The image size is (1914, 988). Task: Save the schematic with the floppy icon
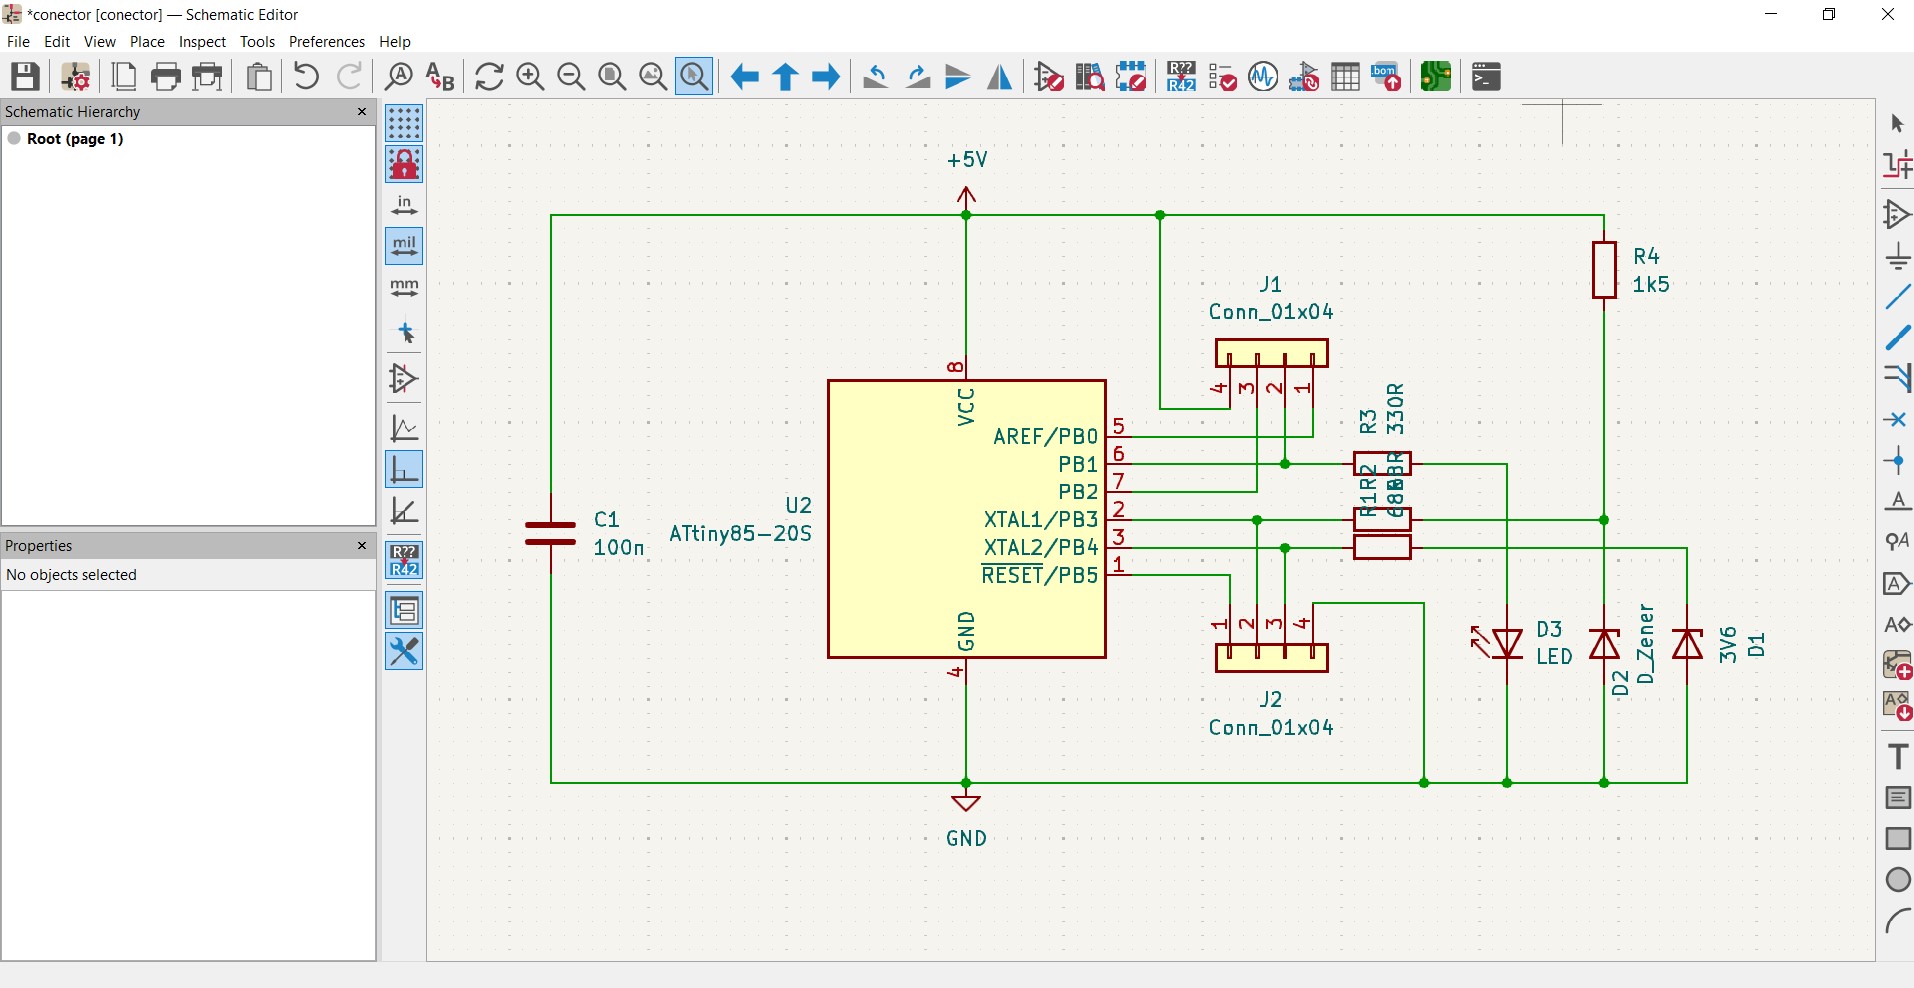pyautogui.click(x=25, y=76)
